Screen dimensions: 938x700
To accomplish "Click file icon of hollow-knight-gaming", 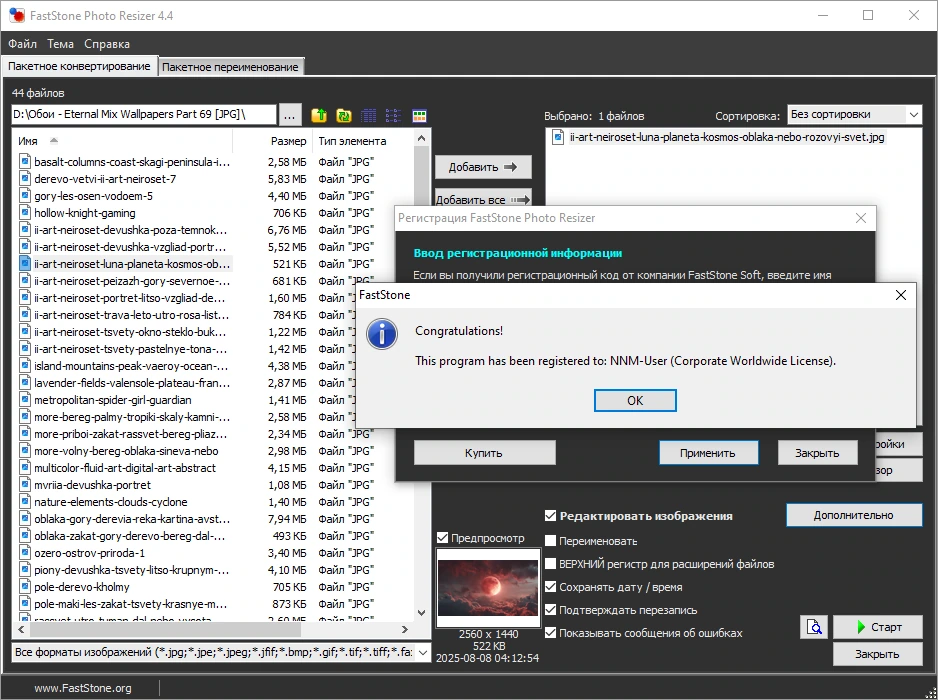I will (x=25, y=212).
